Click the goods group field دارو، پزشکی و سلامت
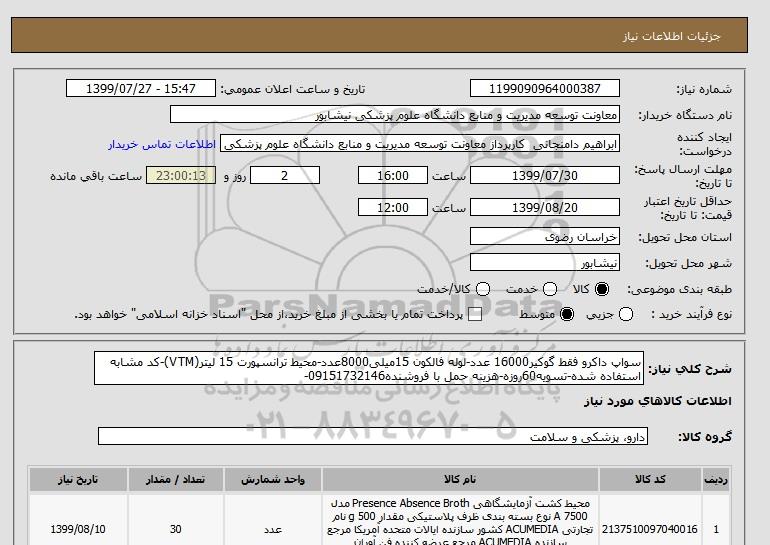This screenshot has height=545, width=770. (373, 436)
